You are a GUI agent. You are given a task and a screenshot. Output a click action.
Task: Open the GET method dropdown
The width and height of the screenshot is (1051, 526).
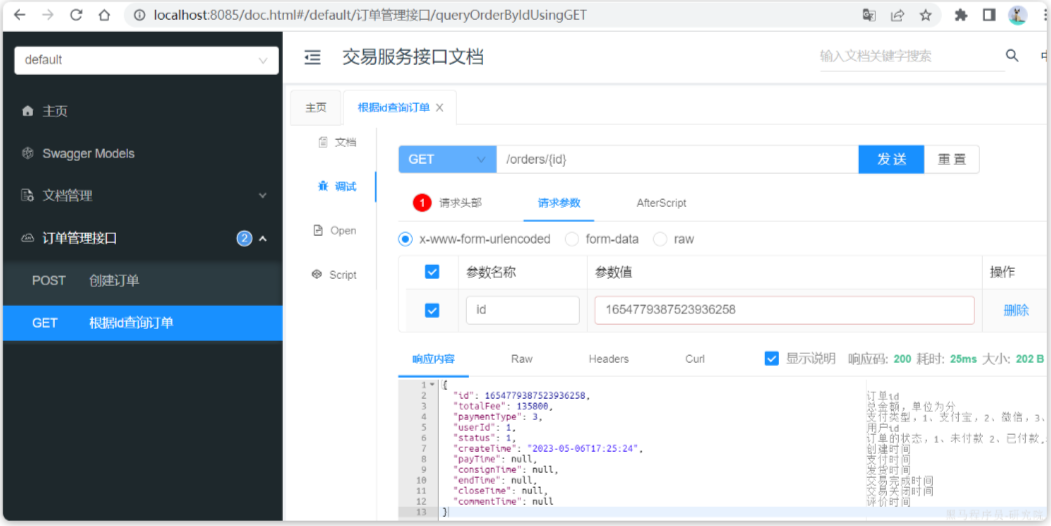447,159
